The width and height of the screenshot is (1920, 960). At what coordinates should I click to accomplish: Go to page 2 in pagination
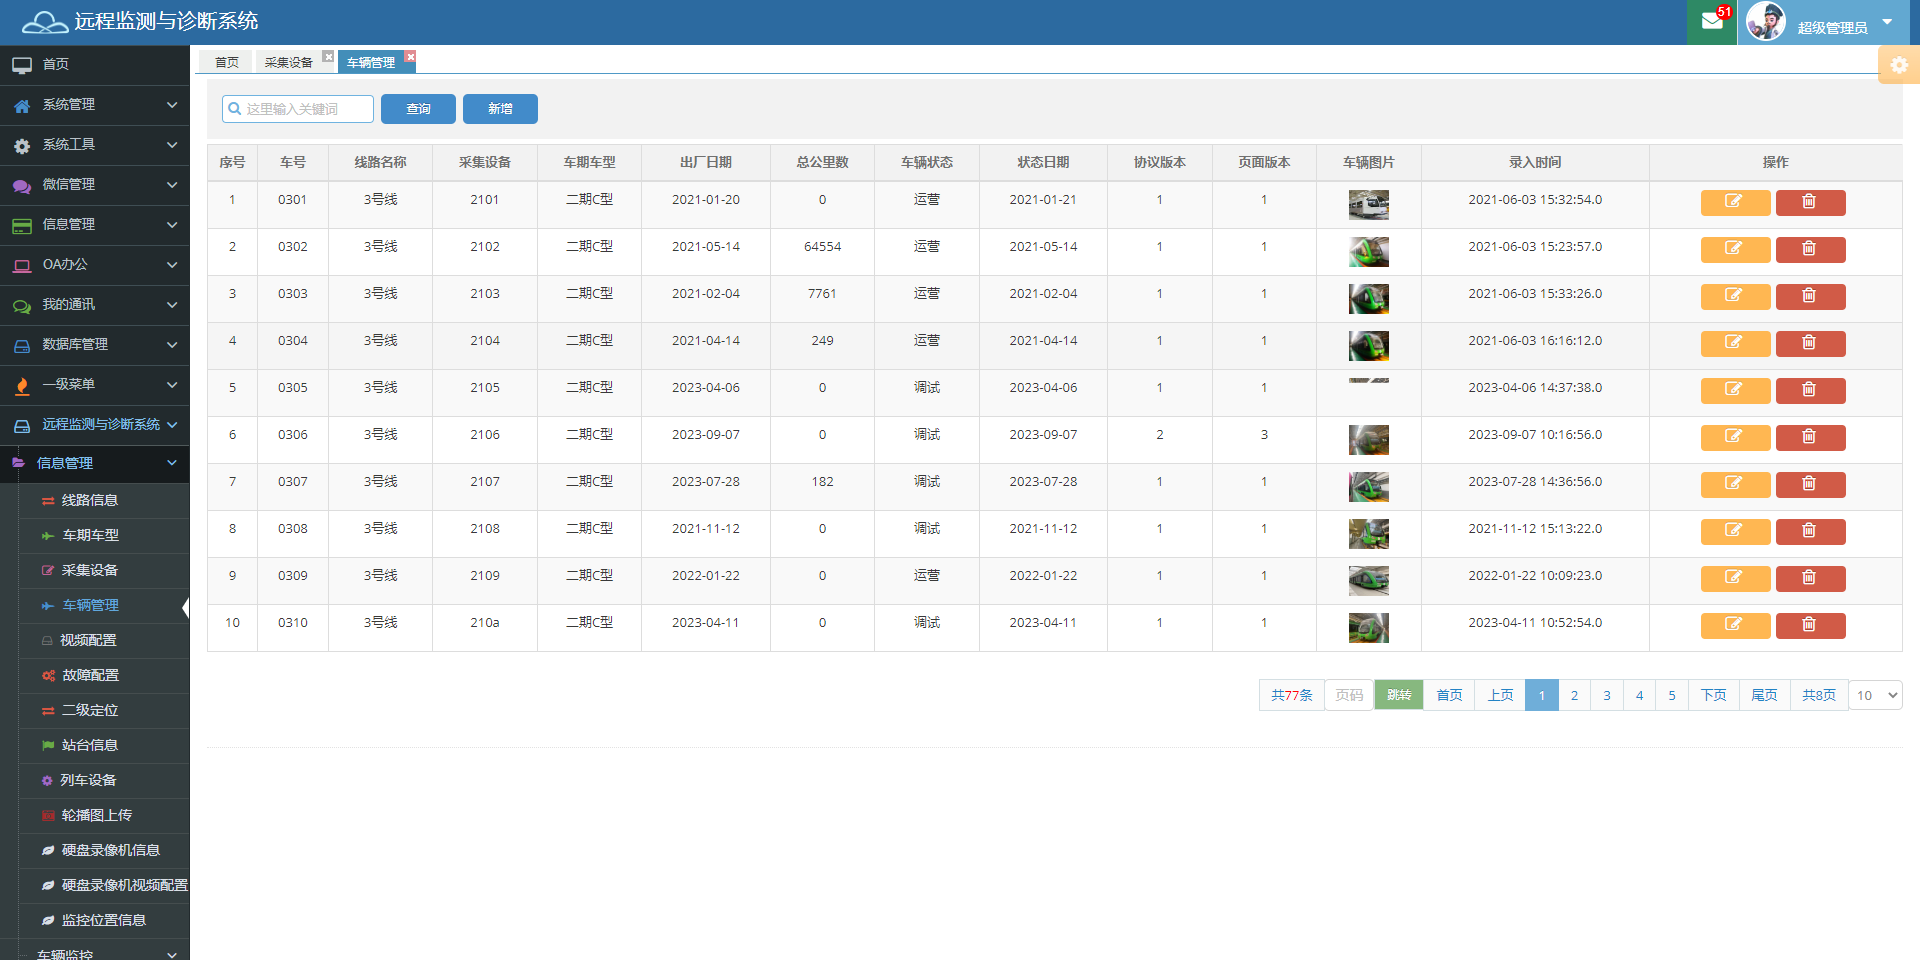[1574, 695]
